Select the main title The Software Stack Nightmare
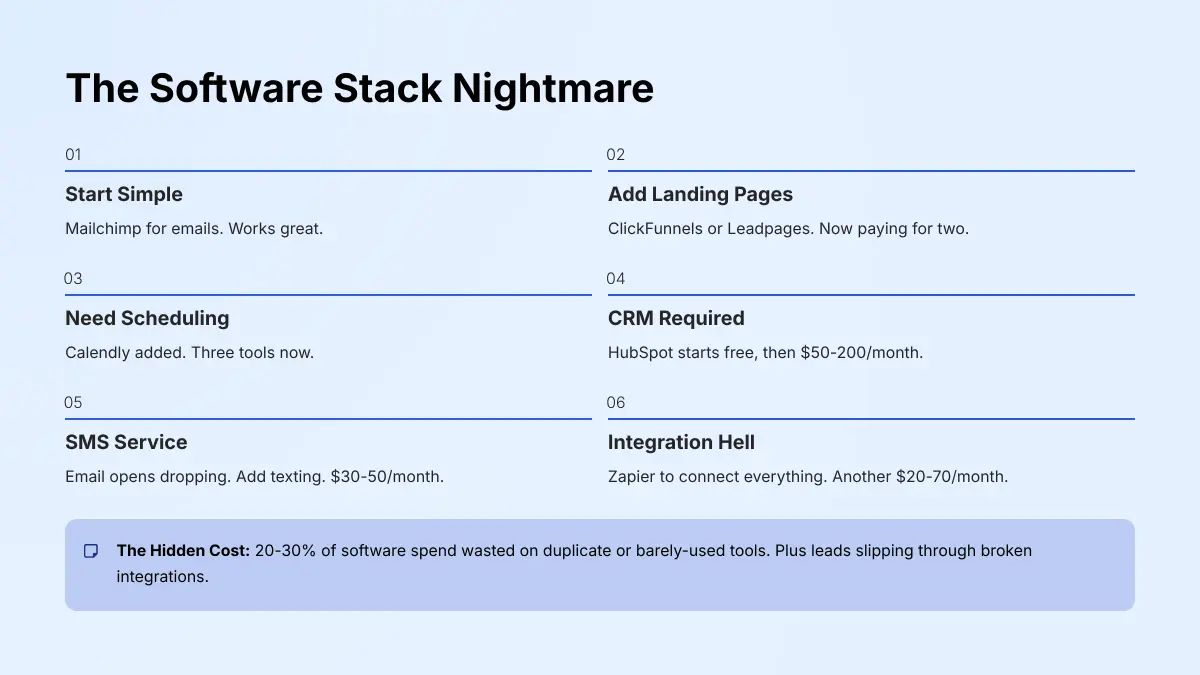Screen dimensions: 1200x675 359,88
